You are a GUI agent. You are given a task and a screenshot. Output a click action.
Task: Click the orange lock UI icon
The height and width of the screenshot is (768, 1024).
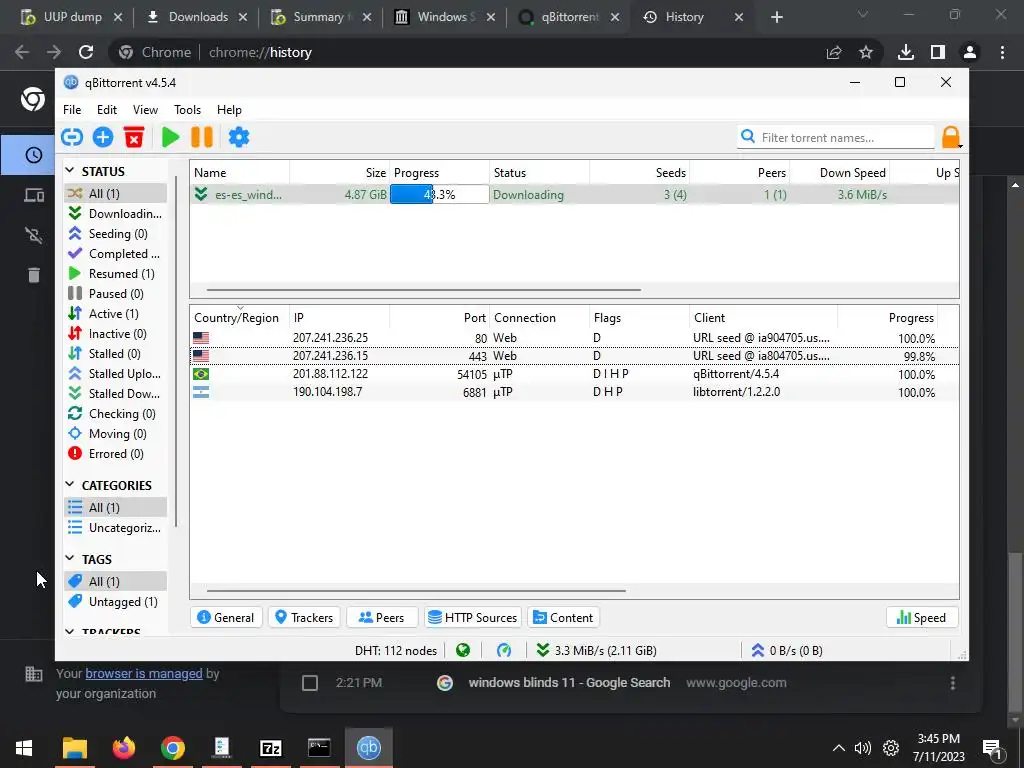click(951, 137)
